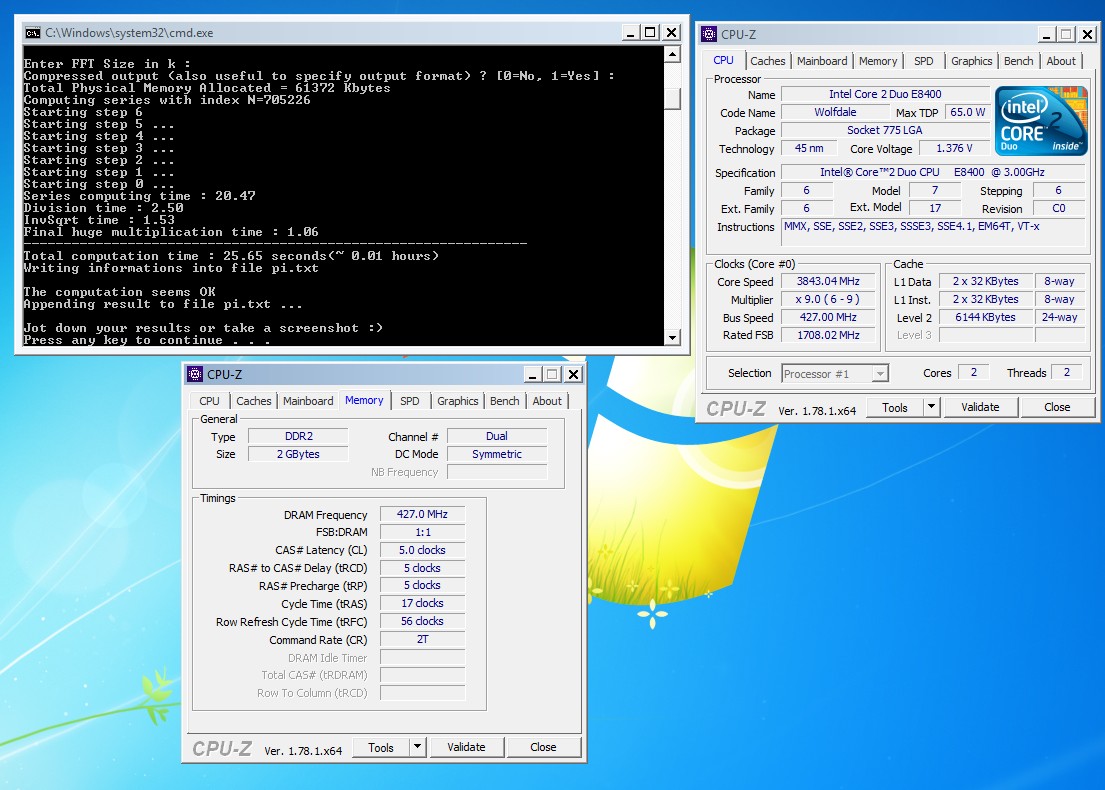Select the CPU tab in the CPU window
Viewport: 1105px width, 790px height.
tap(723, 61)
